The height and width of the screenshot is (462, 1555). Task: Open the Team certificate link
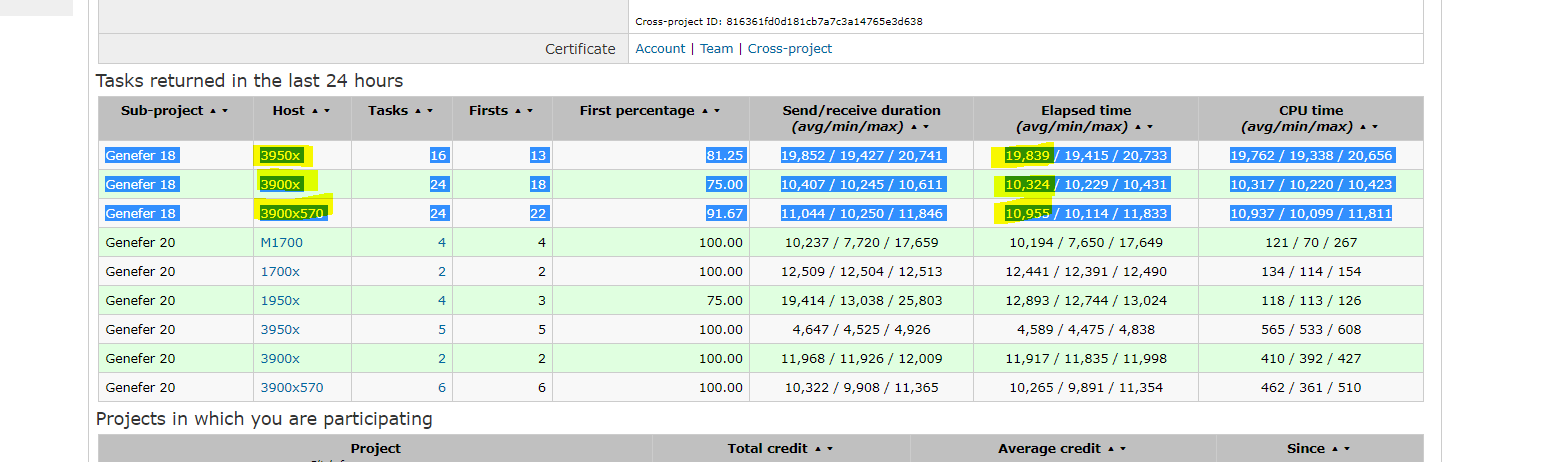coord(716,48)
